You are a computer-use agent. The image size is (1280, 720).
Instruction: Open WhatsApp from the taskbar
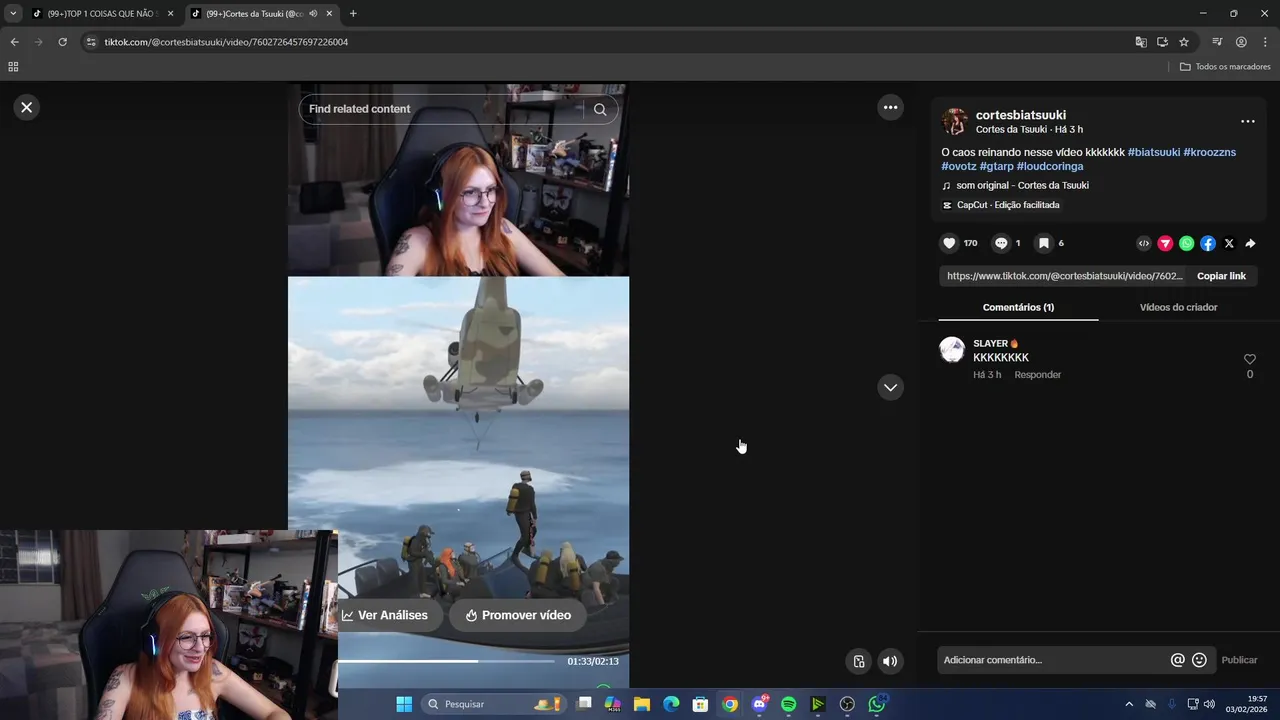coord(877,704)
